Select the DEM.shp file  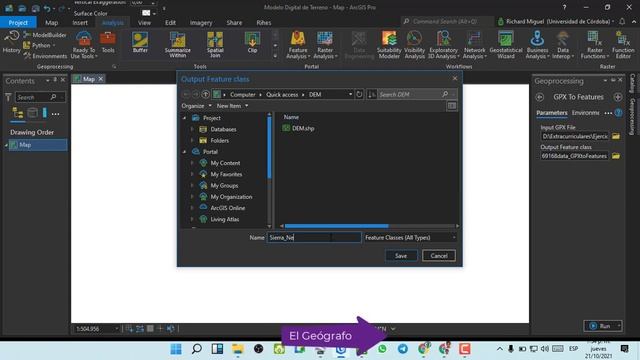pyautogui.click(x=298, y=128)
